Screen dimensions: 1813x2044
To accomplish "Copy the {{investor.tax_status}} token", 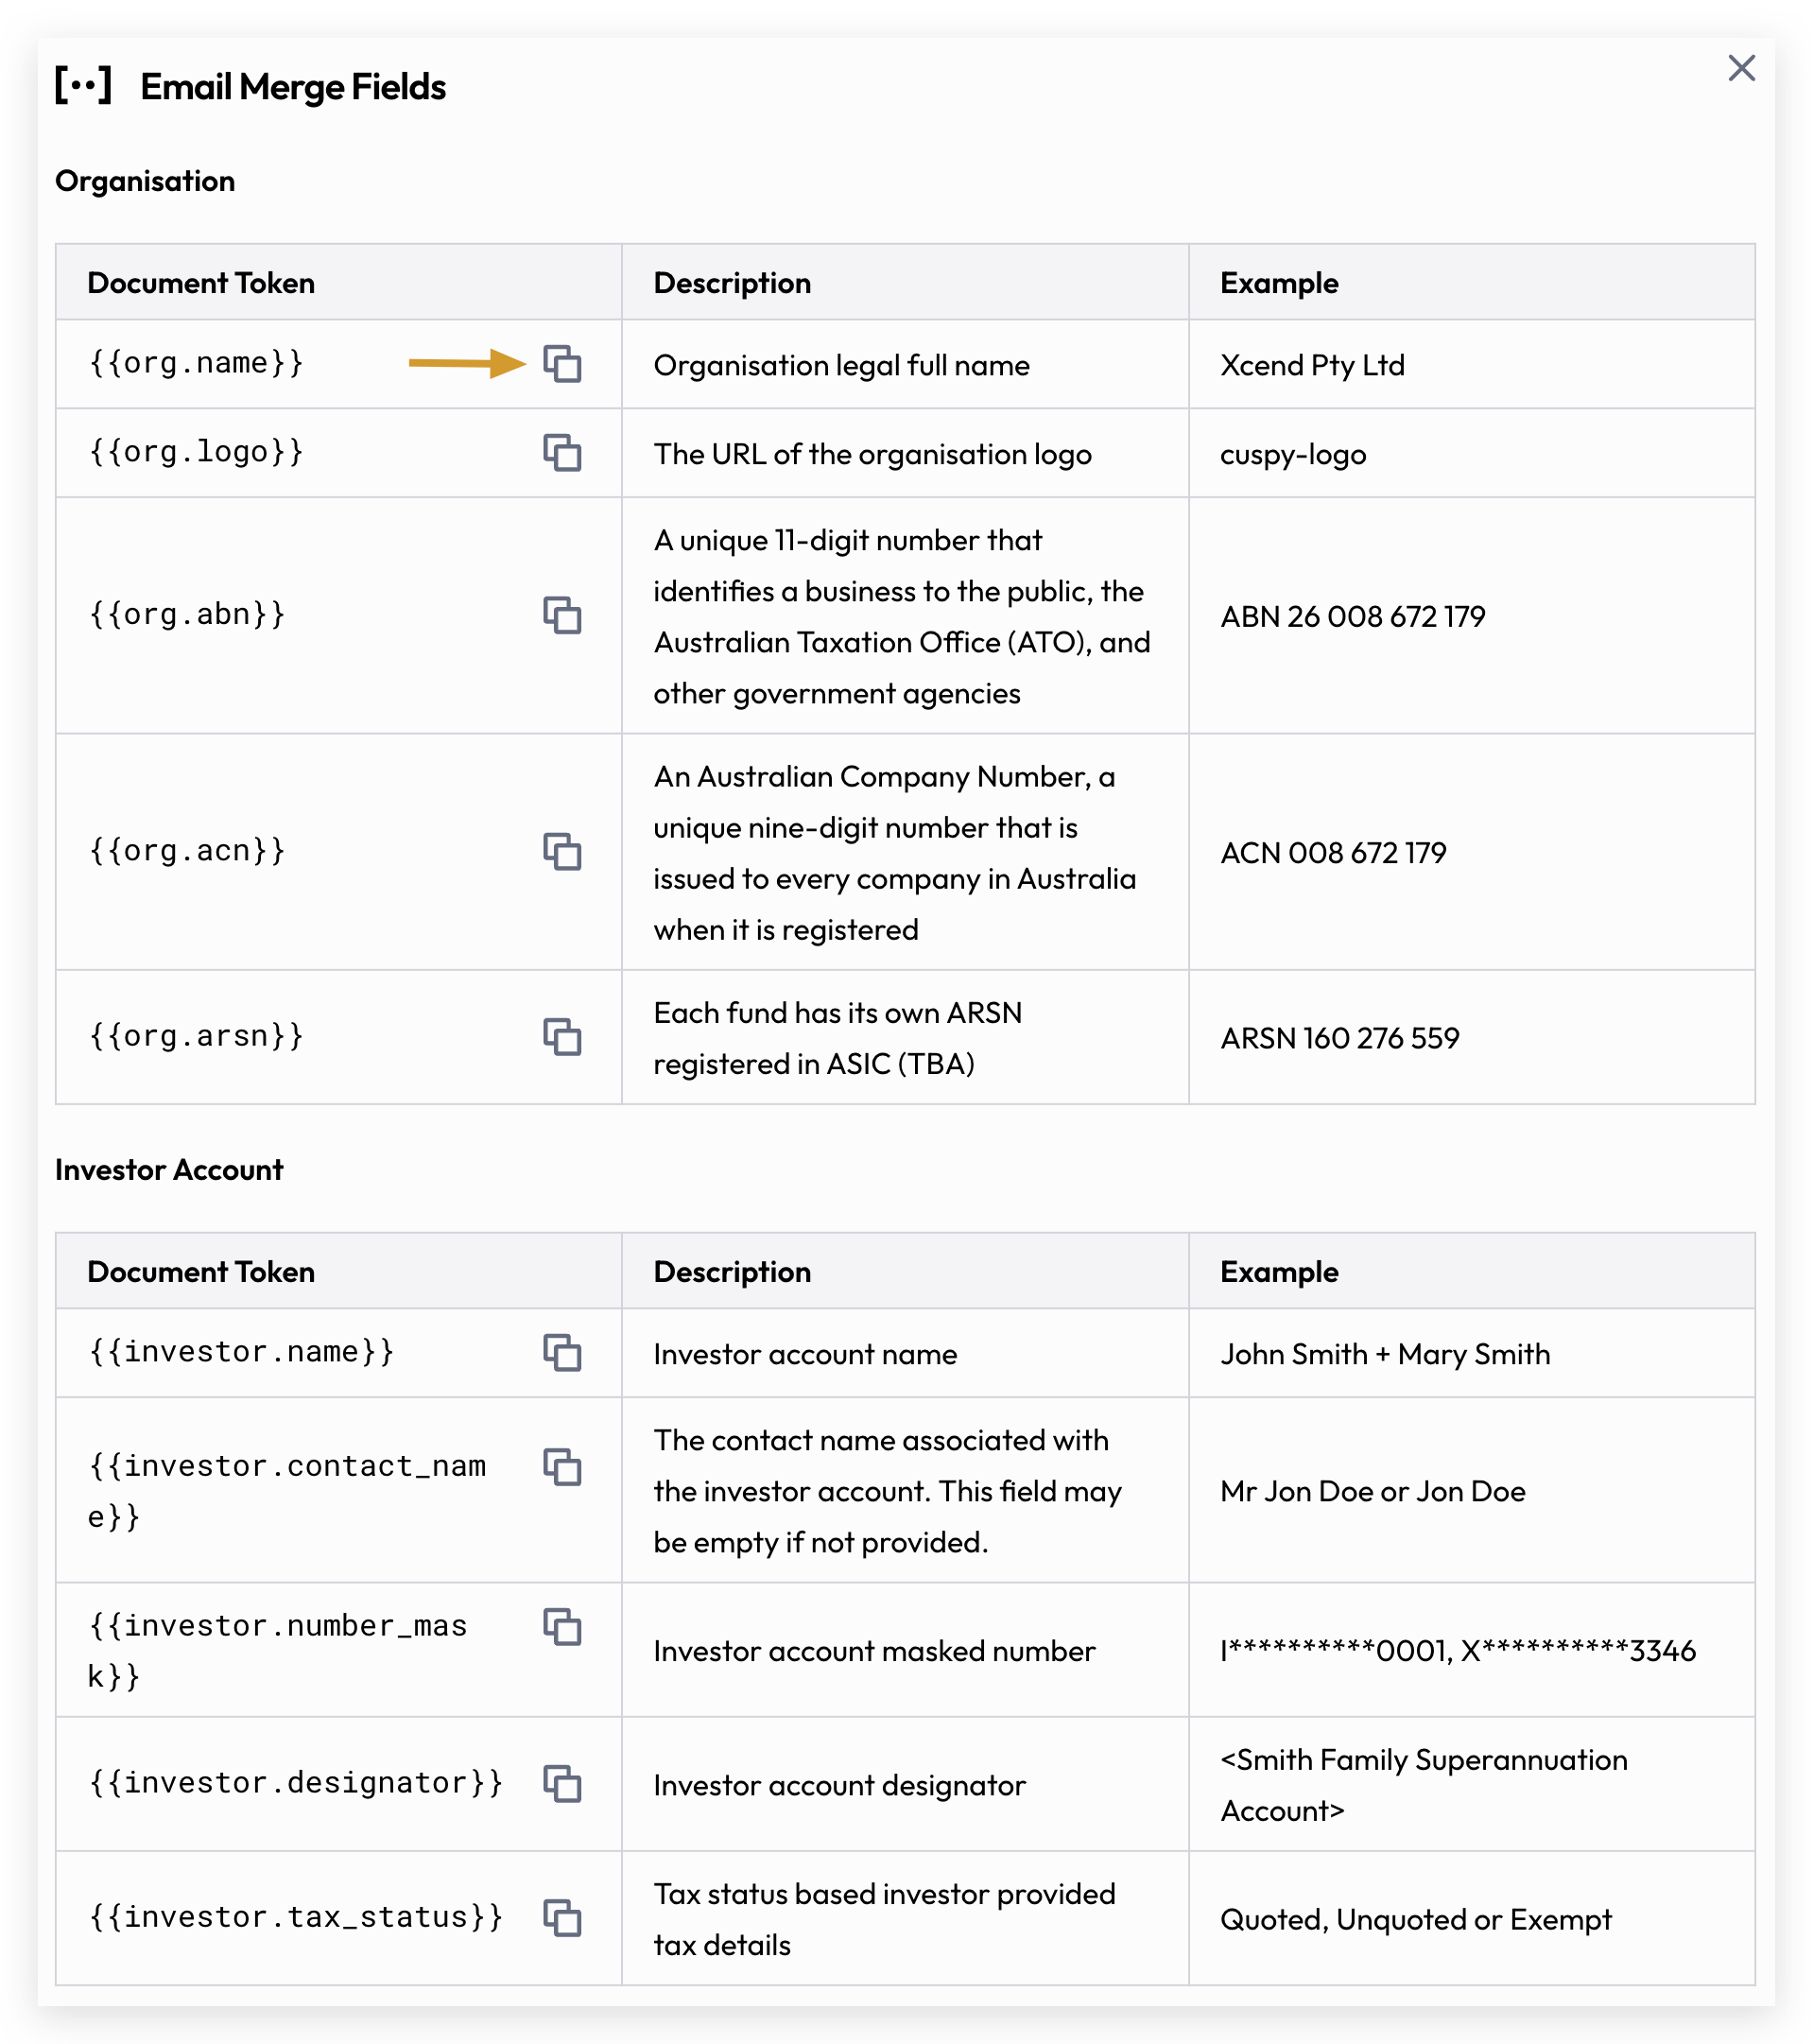I will pos(562,1918).
